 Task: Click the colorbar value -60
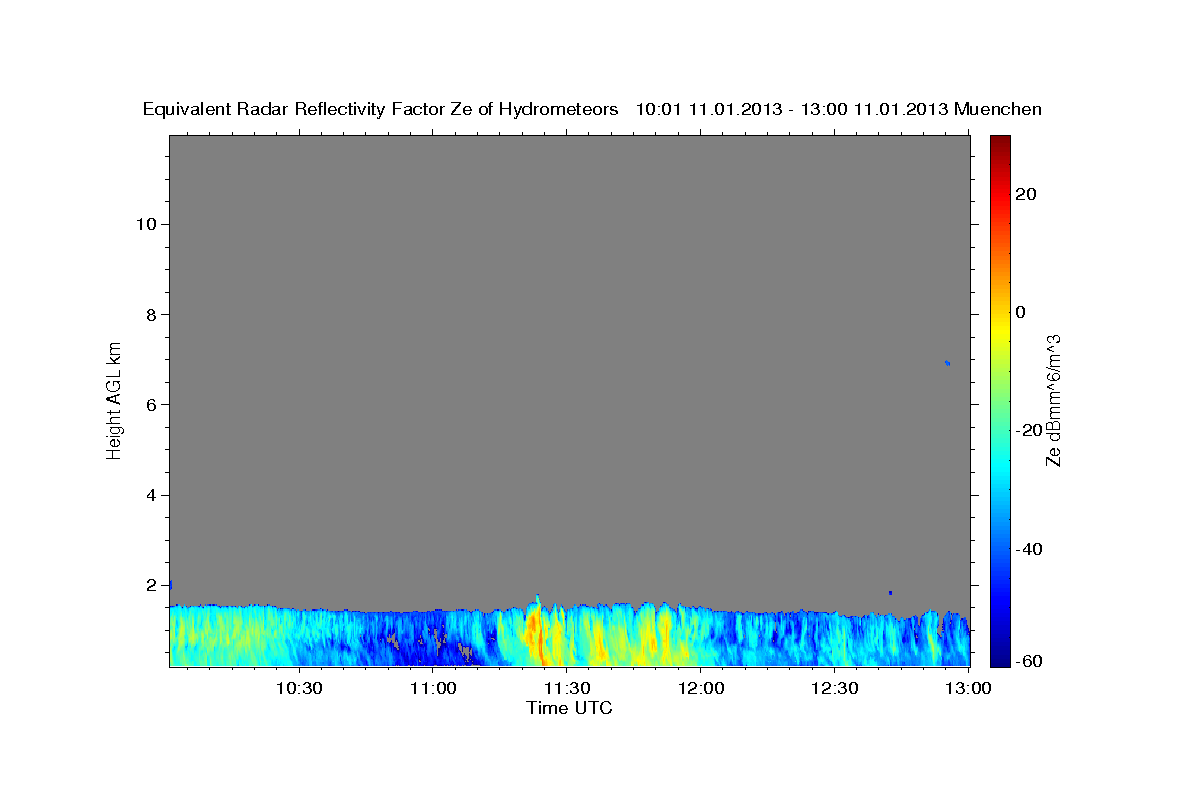(x=1030, y=662)
